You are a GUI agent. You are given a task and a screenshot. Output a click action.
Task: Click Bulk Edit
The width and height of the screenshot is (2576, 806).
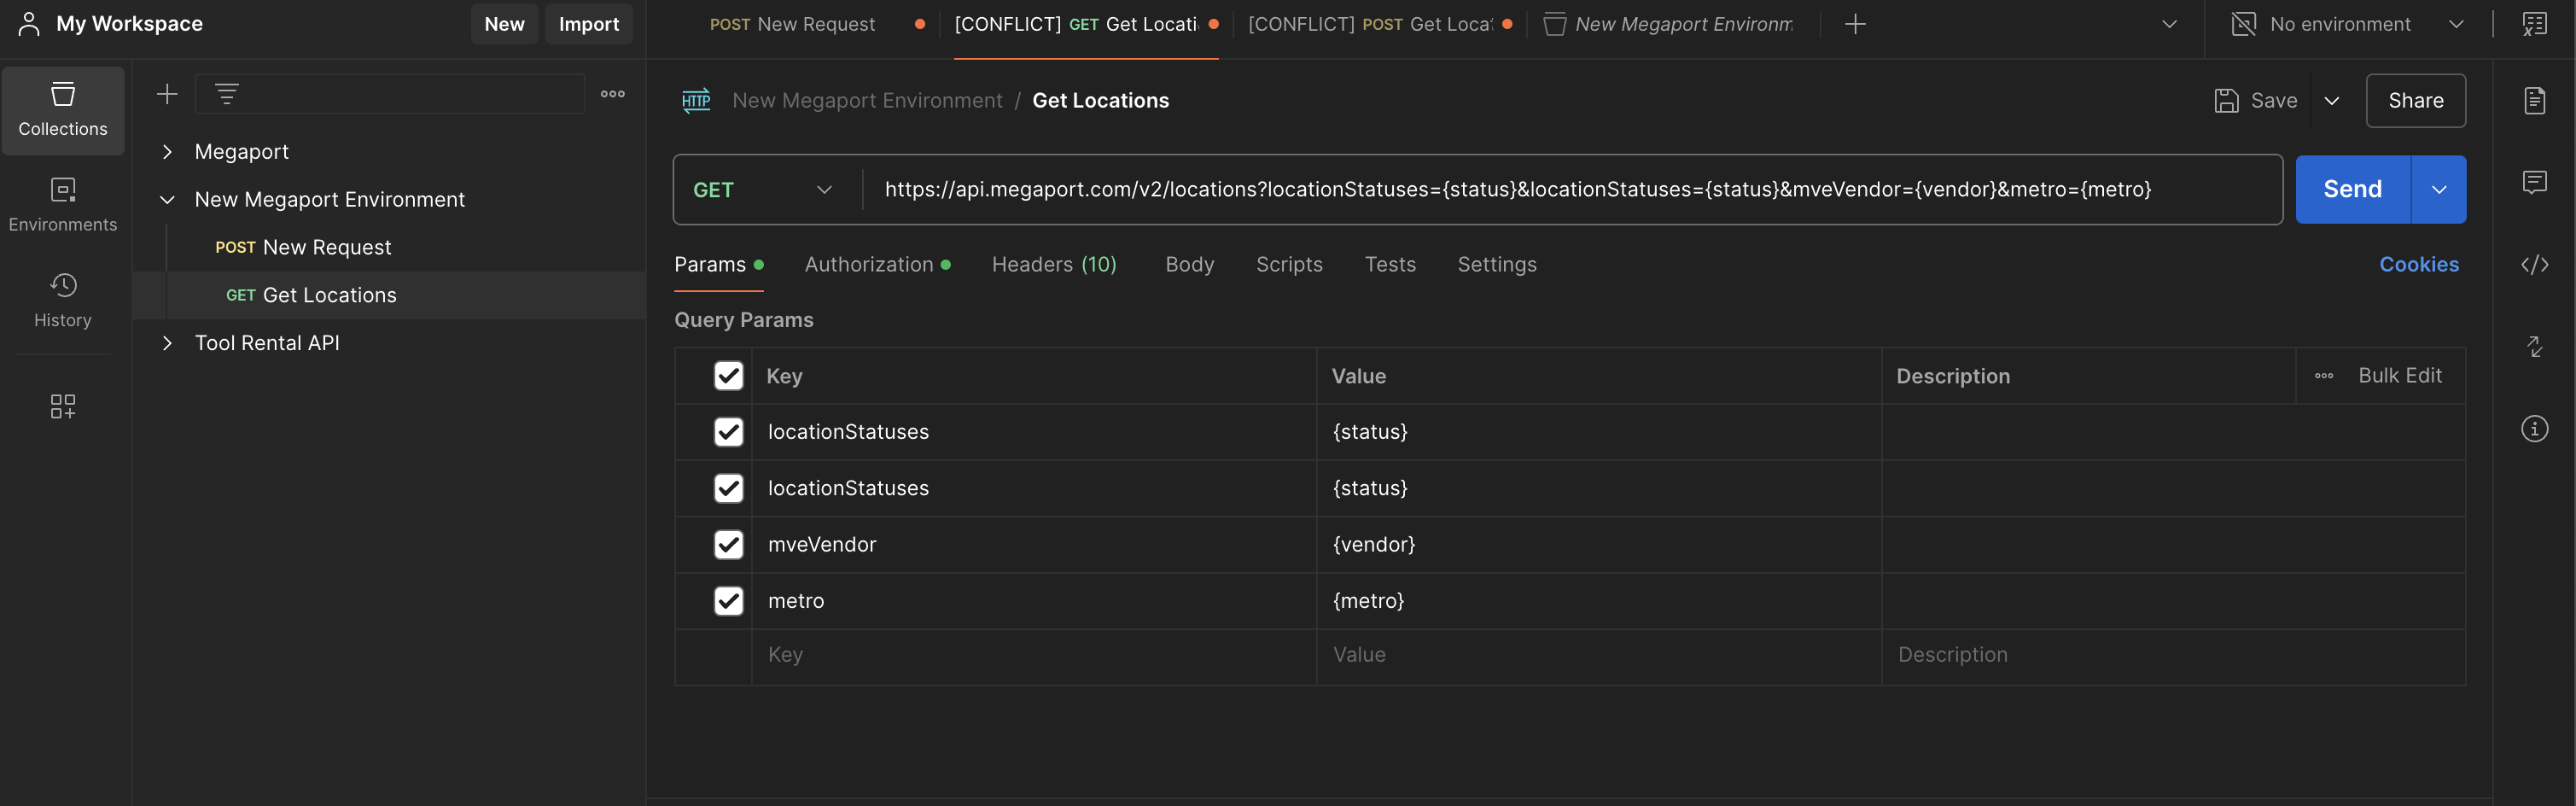2399,376
